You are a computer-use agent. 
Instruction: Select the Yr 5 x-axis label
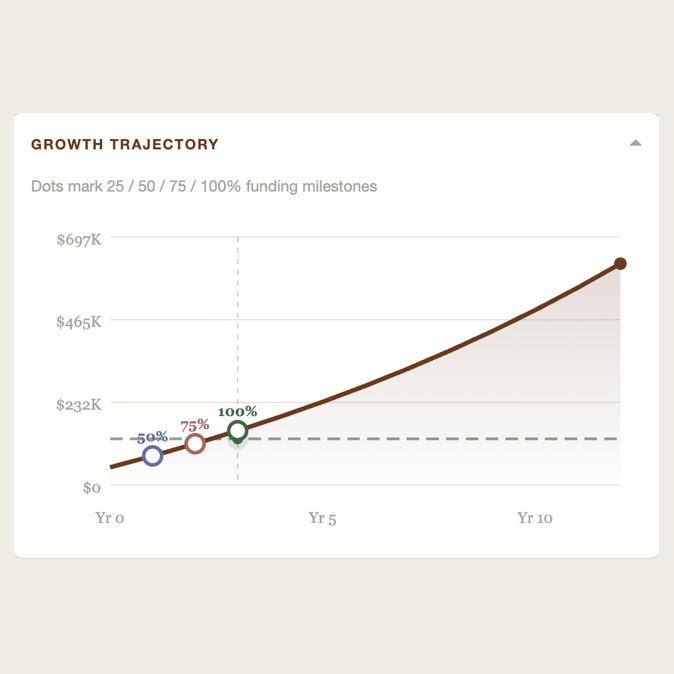pyautogui.click(x=322, y=518)
